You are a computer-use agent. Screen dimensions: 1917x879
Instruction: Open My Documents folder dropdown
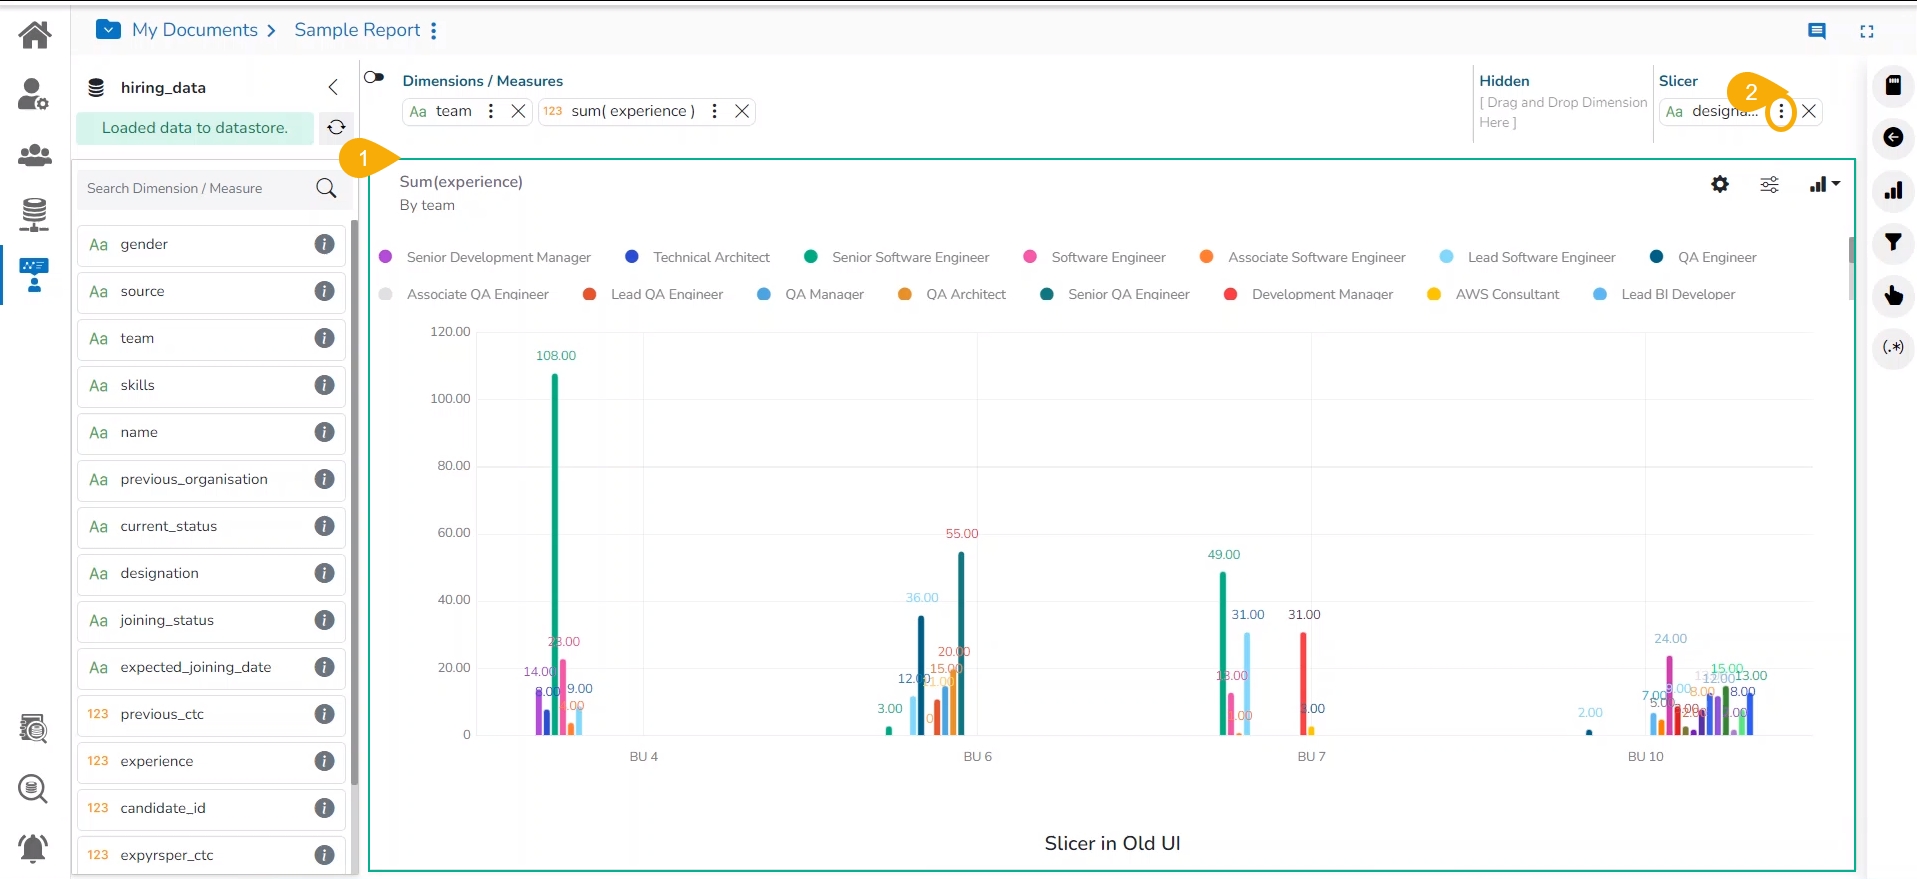(108, 30)
